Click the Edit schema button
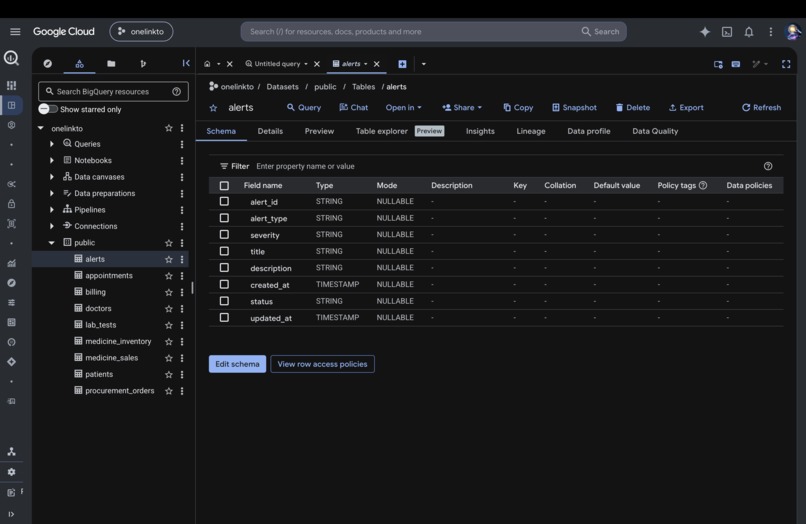This screenshot has width=806, height=524. 237,364
